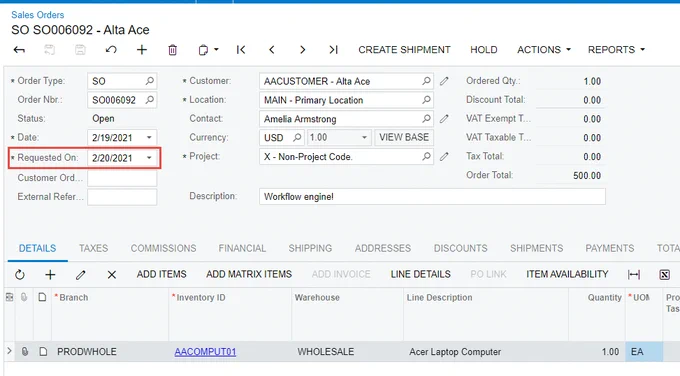Switch to the ADDRESSES tab
The image size is (680, 376).
point(382,248)
